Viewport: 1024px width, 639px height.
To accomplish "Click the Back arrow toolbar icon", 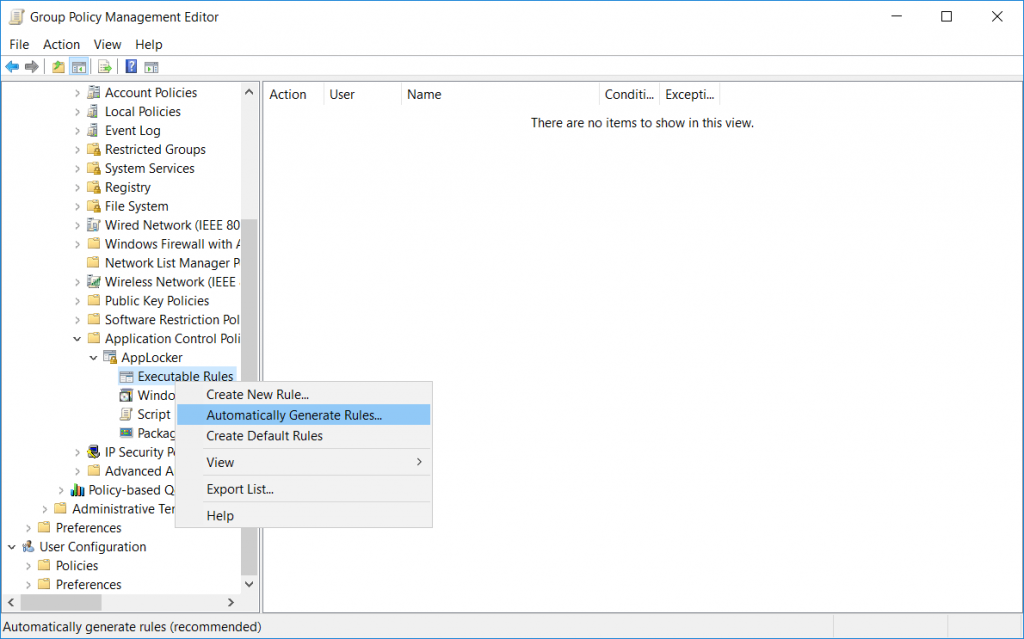I will point(12,67).
